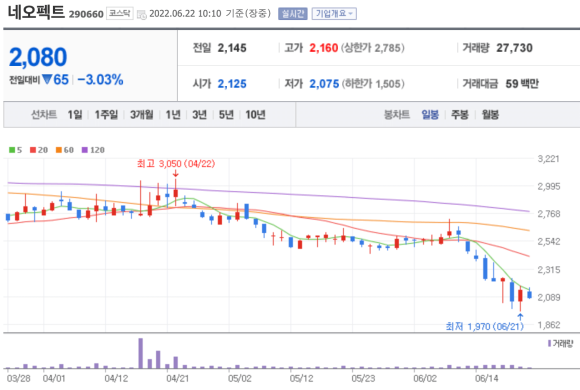Click the 실시간 real-time button
The image size is (580, 390).
point(293,14)
